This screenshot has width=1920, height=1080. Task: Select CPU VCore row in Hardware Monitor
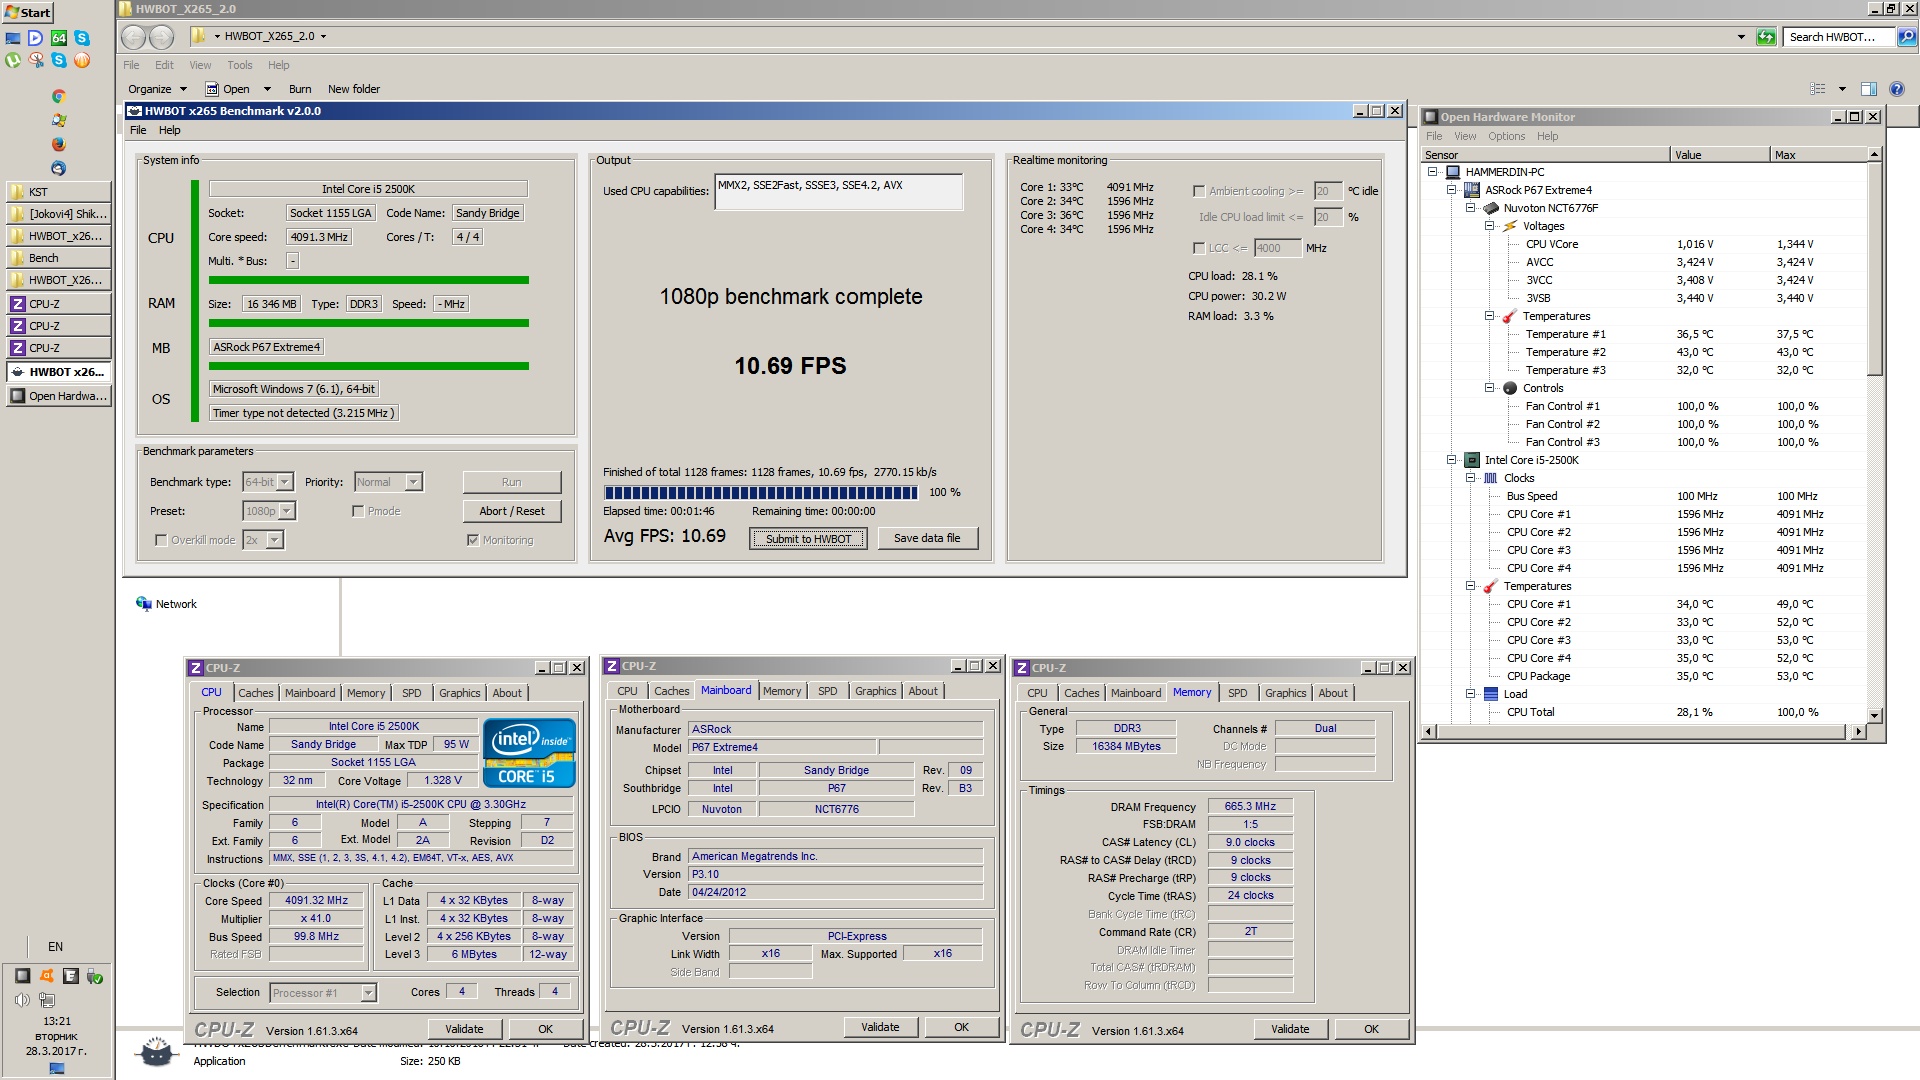[x=1645, y=244]
